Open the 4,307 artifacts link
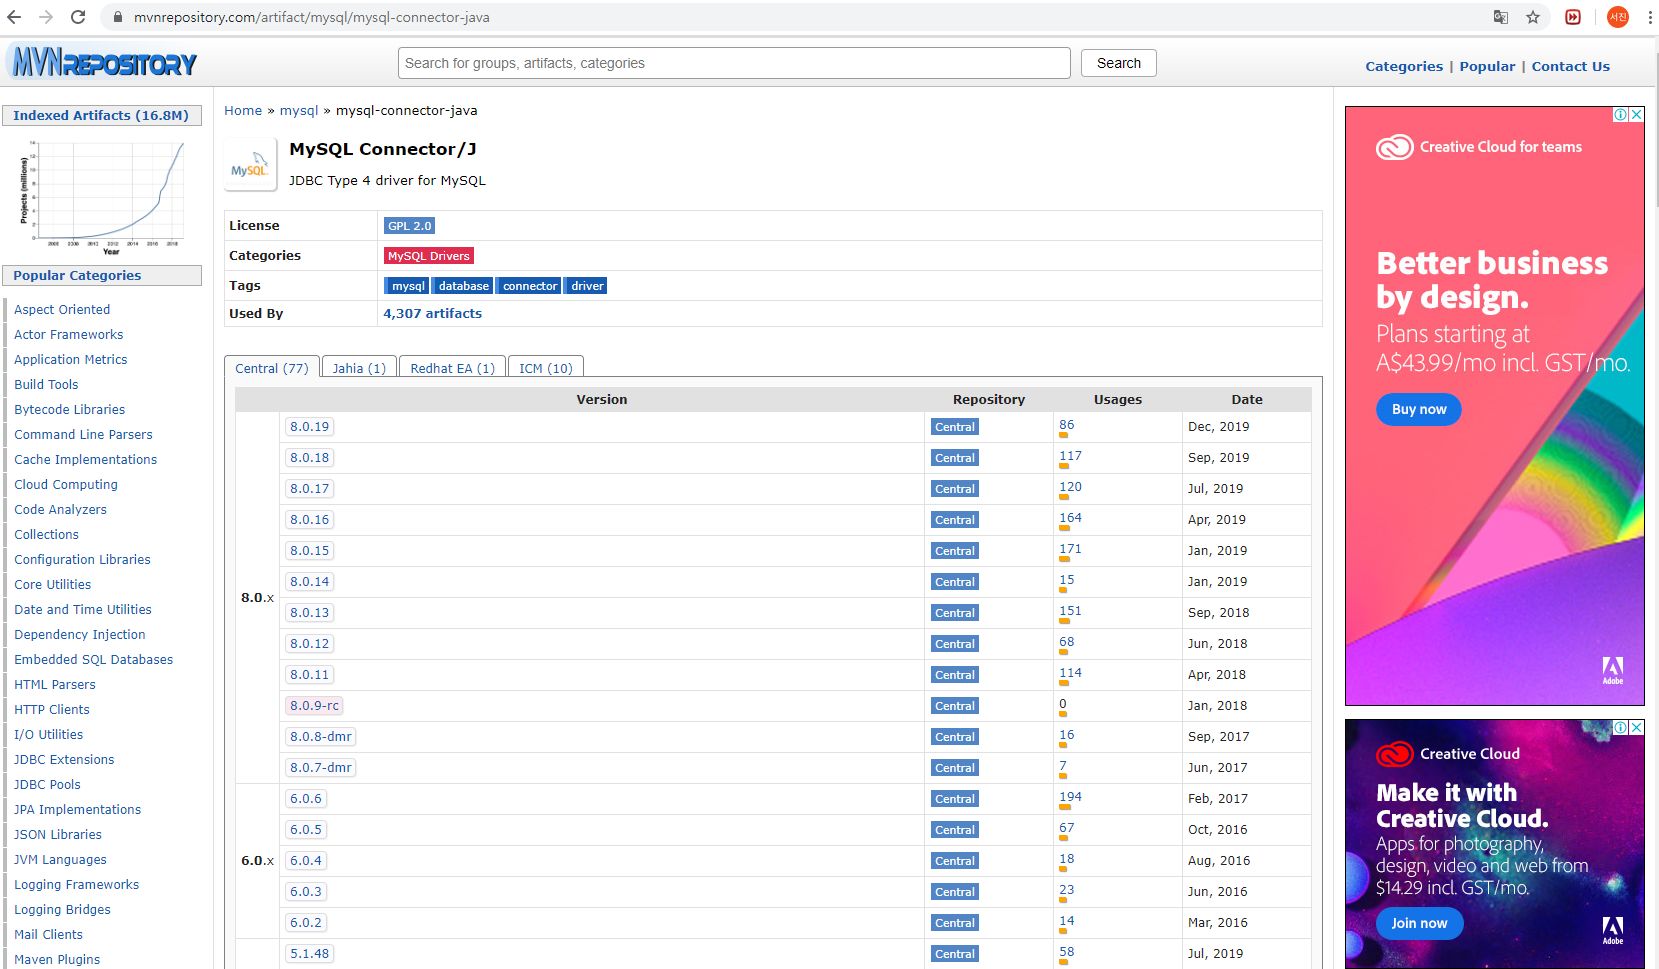The height and width of the screenshot is (969, 1659). [x=432, y=313]
